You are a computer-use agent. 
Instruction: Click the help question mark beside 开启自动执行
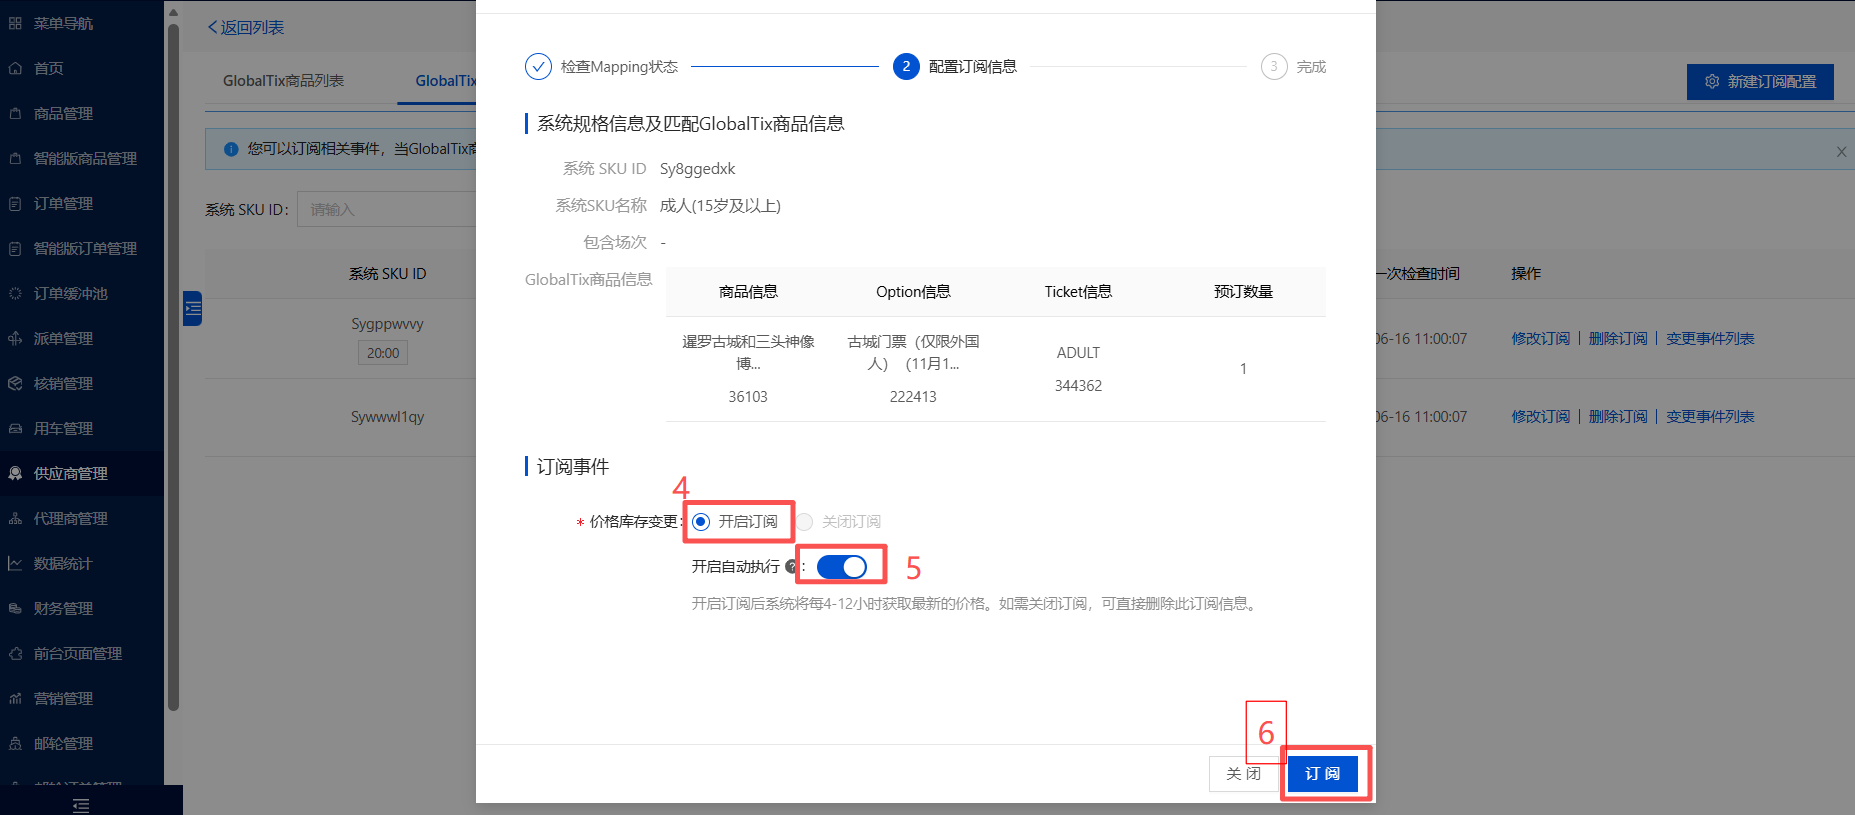(792, 566)
